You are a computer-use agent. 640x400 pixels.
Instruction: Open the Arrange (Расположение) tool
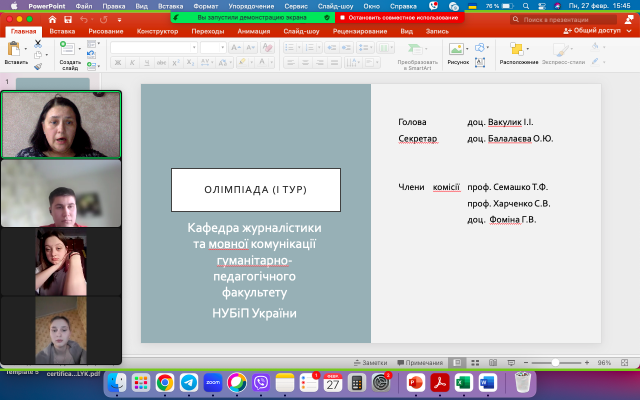pos(518,50)
